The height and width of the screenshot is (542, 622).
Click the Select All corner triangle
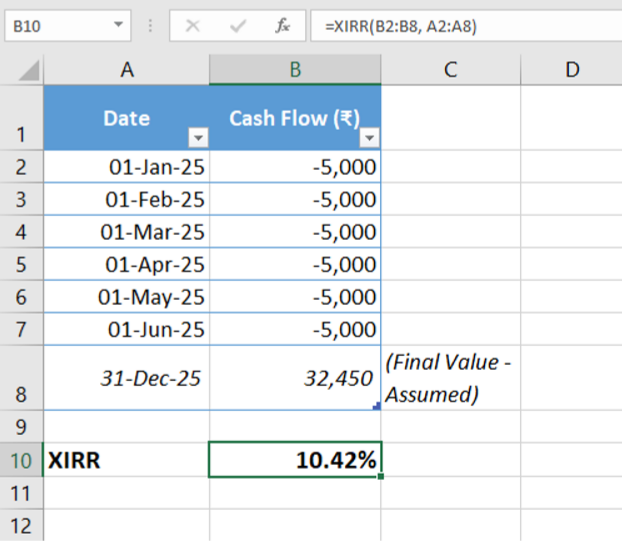point(29,70)
